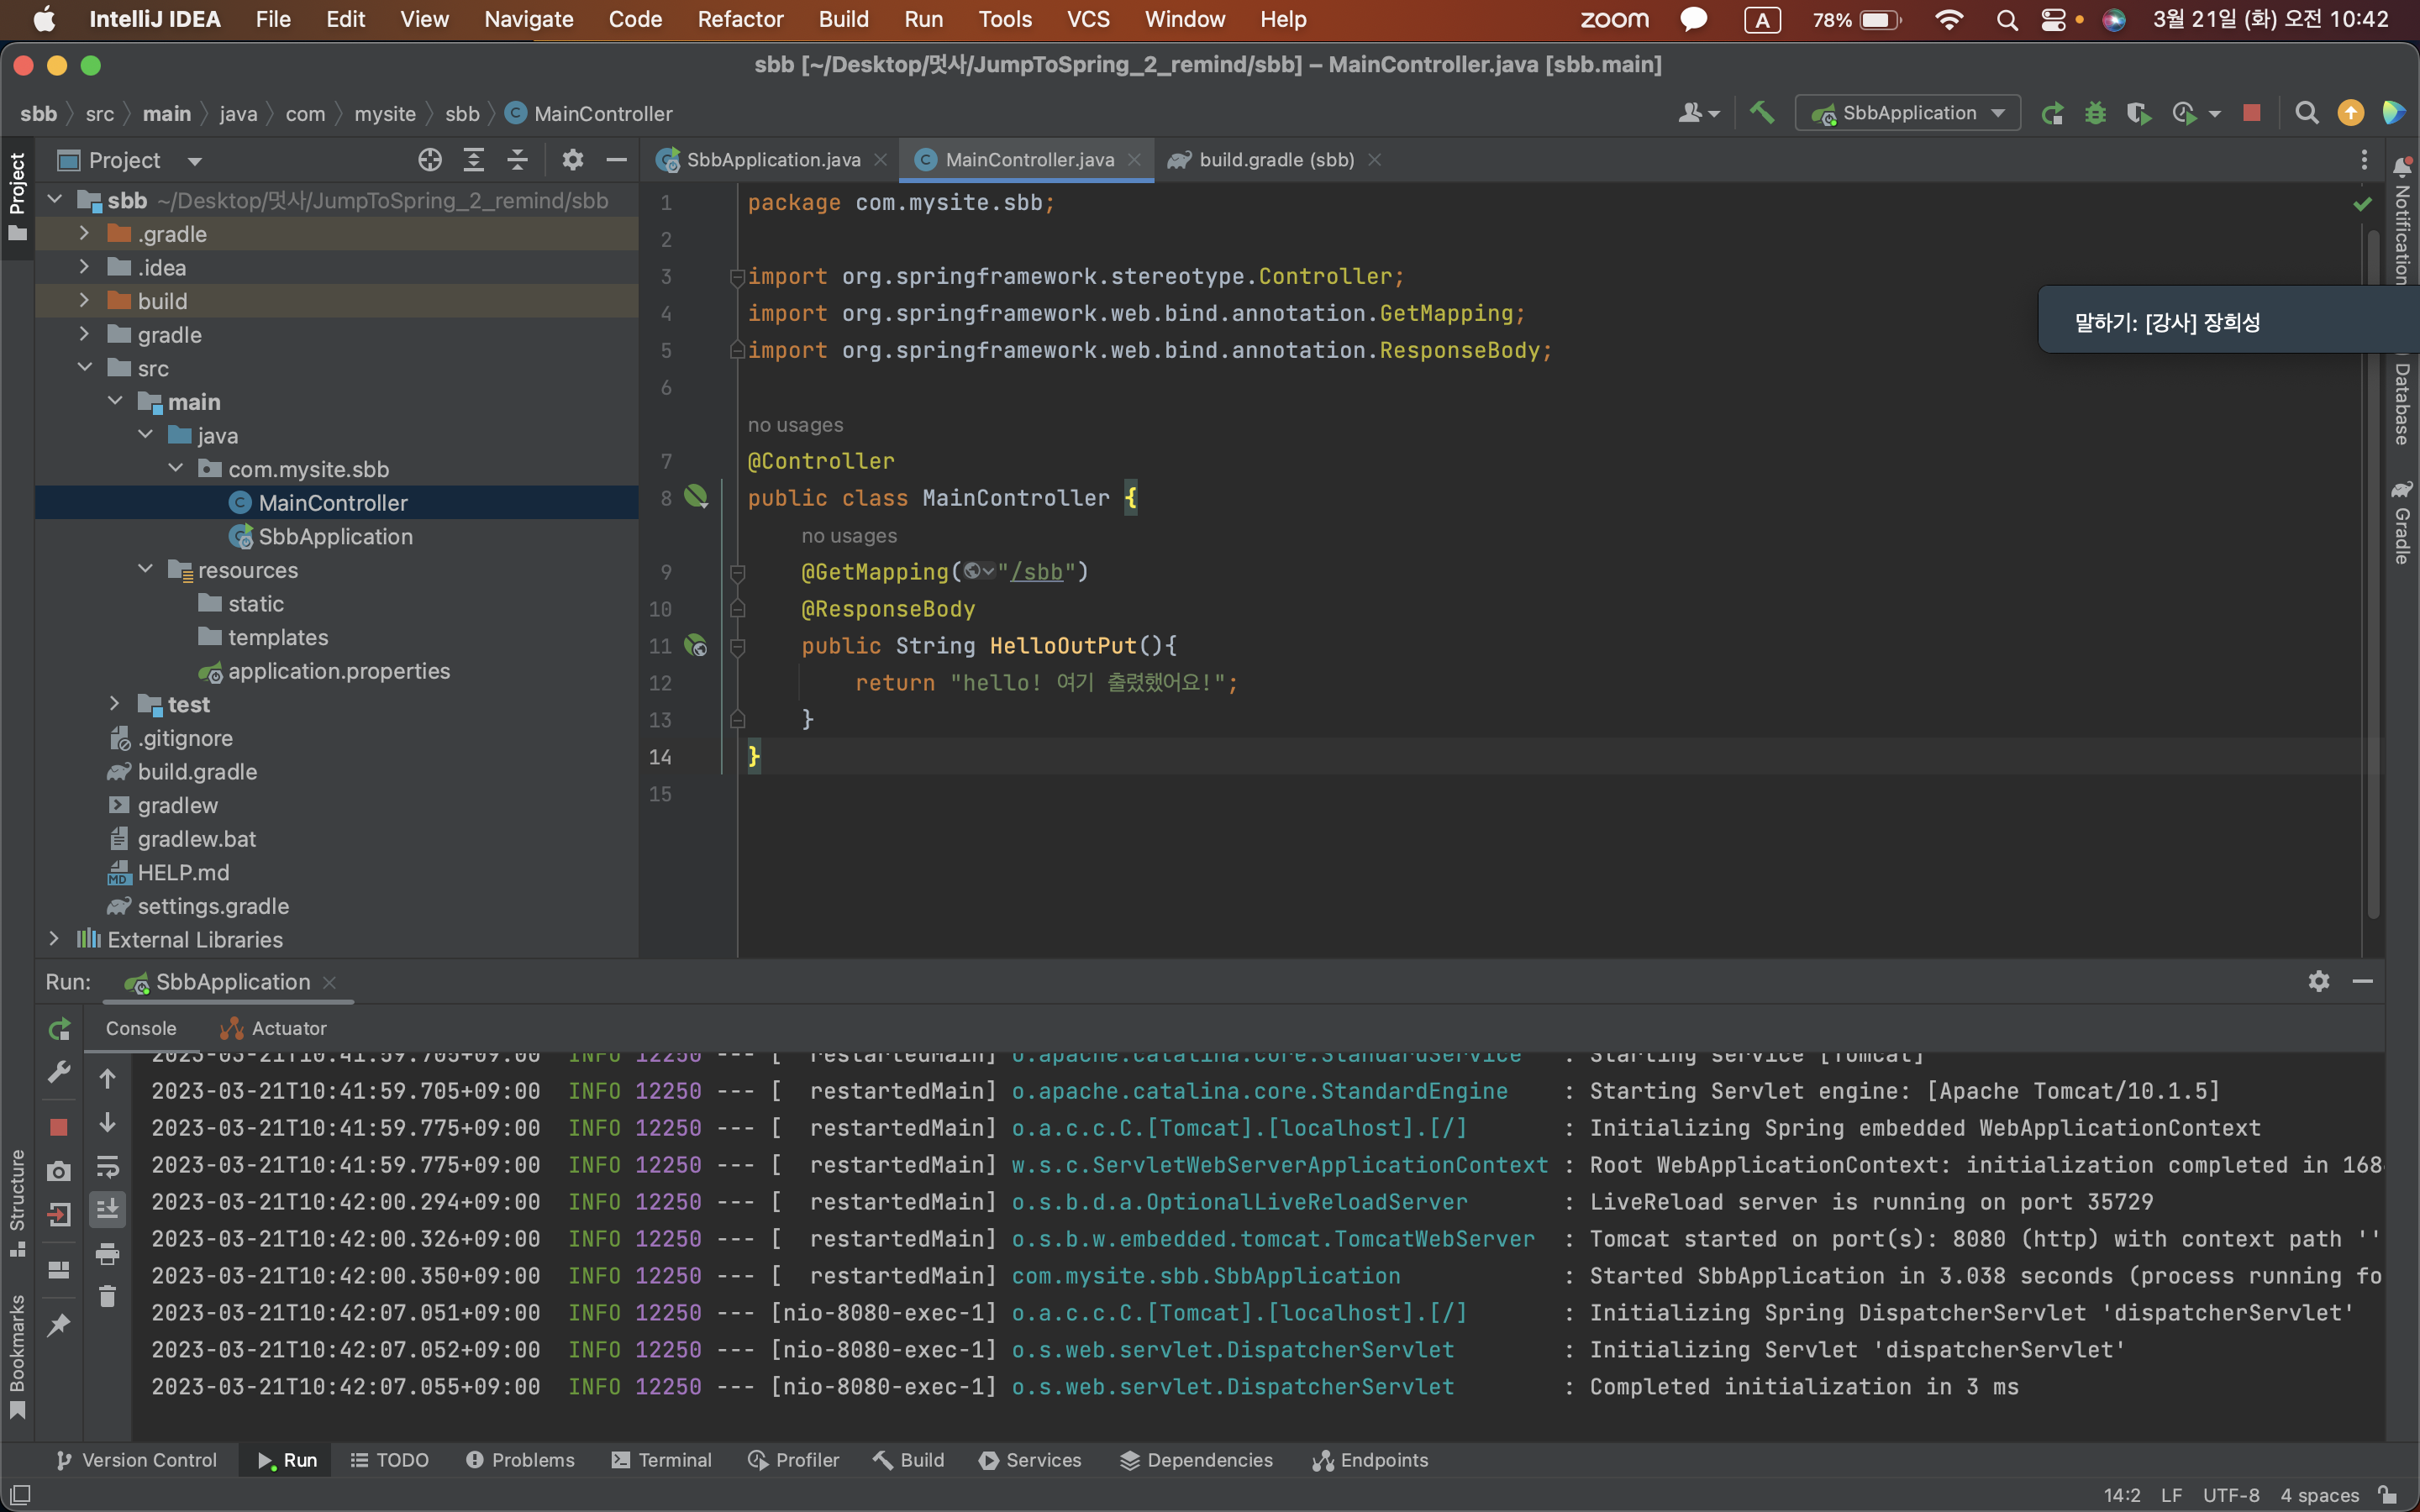
Task: Click the settings gear icon in Run panel
Action: pos(2319,981)
